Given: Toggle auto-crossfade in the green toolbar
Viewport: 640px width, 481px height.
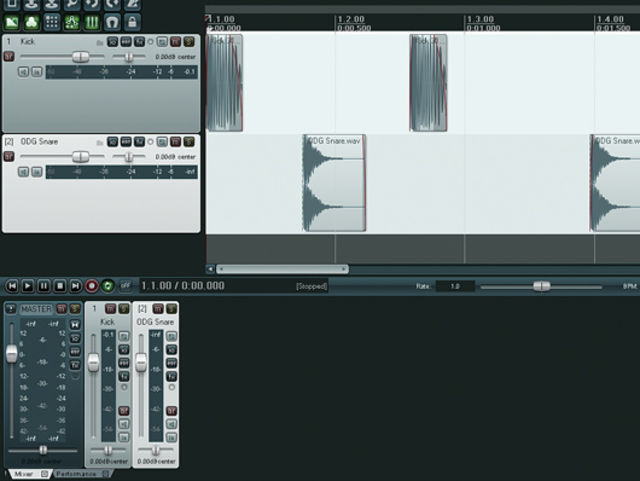Looking at the screenshot, I should (12, 22).
